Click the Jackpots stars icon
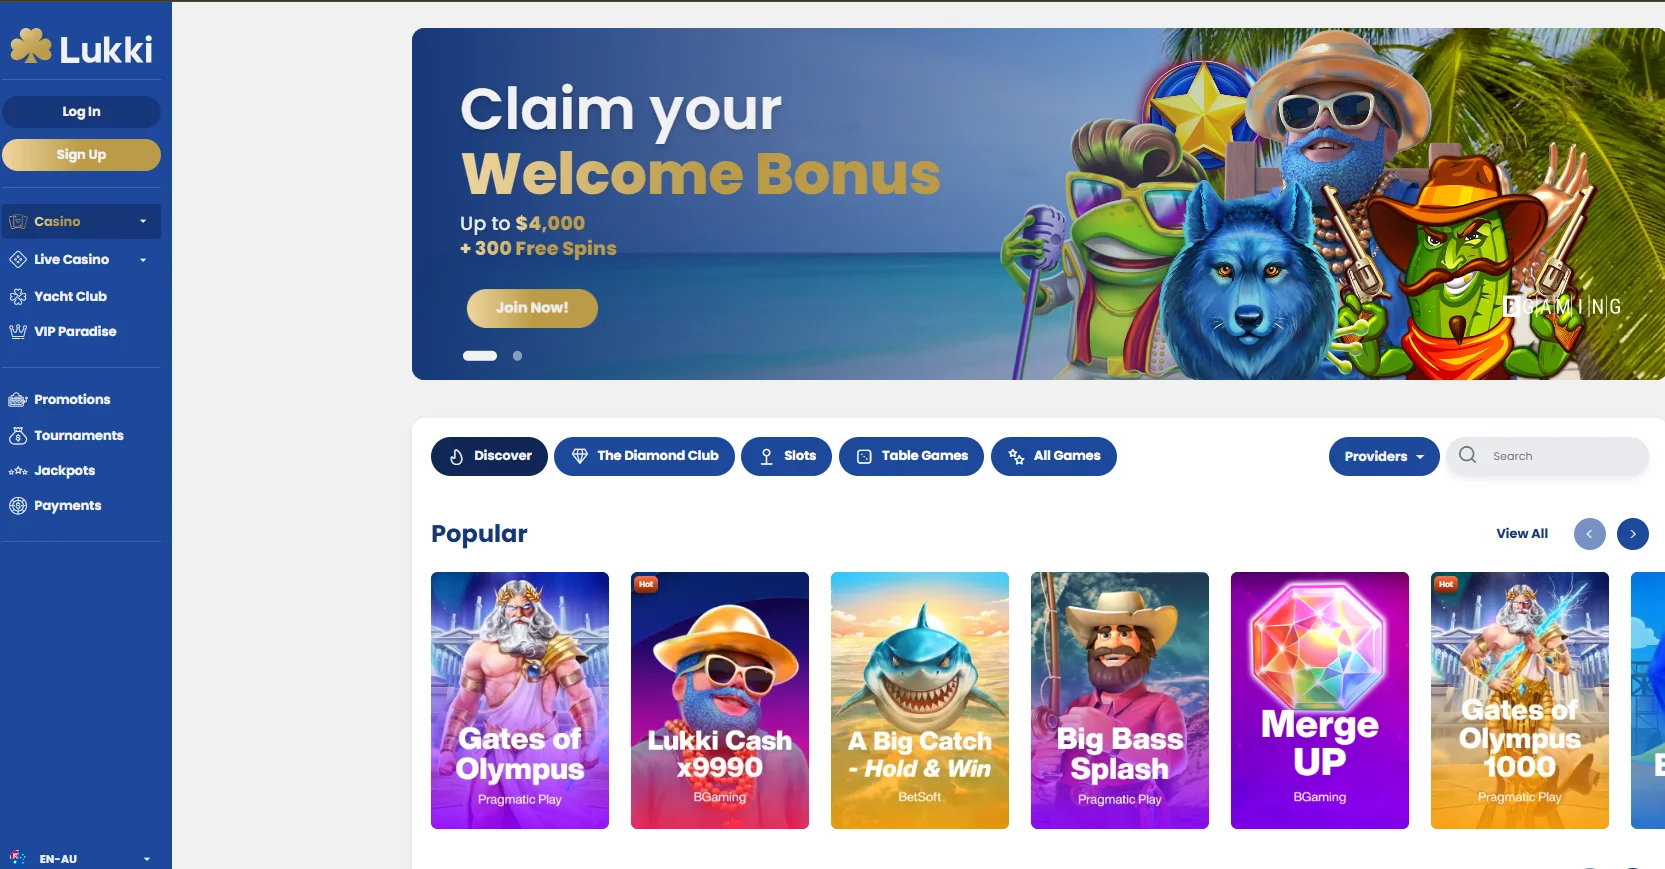 coord(18,470)
